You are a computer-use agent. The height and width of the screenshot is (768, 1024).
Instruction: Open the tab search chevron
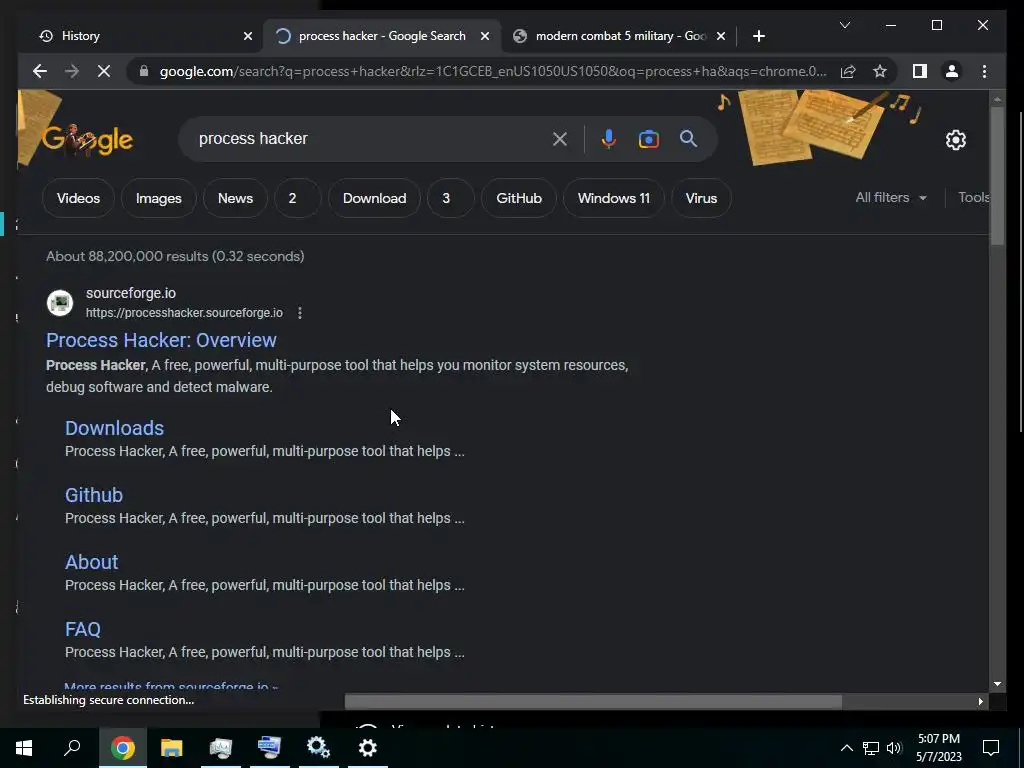point(844,25)
